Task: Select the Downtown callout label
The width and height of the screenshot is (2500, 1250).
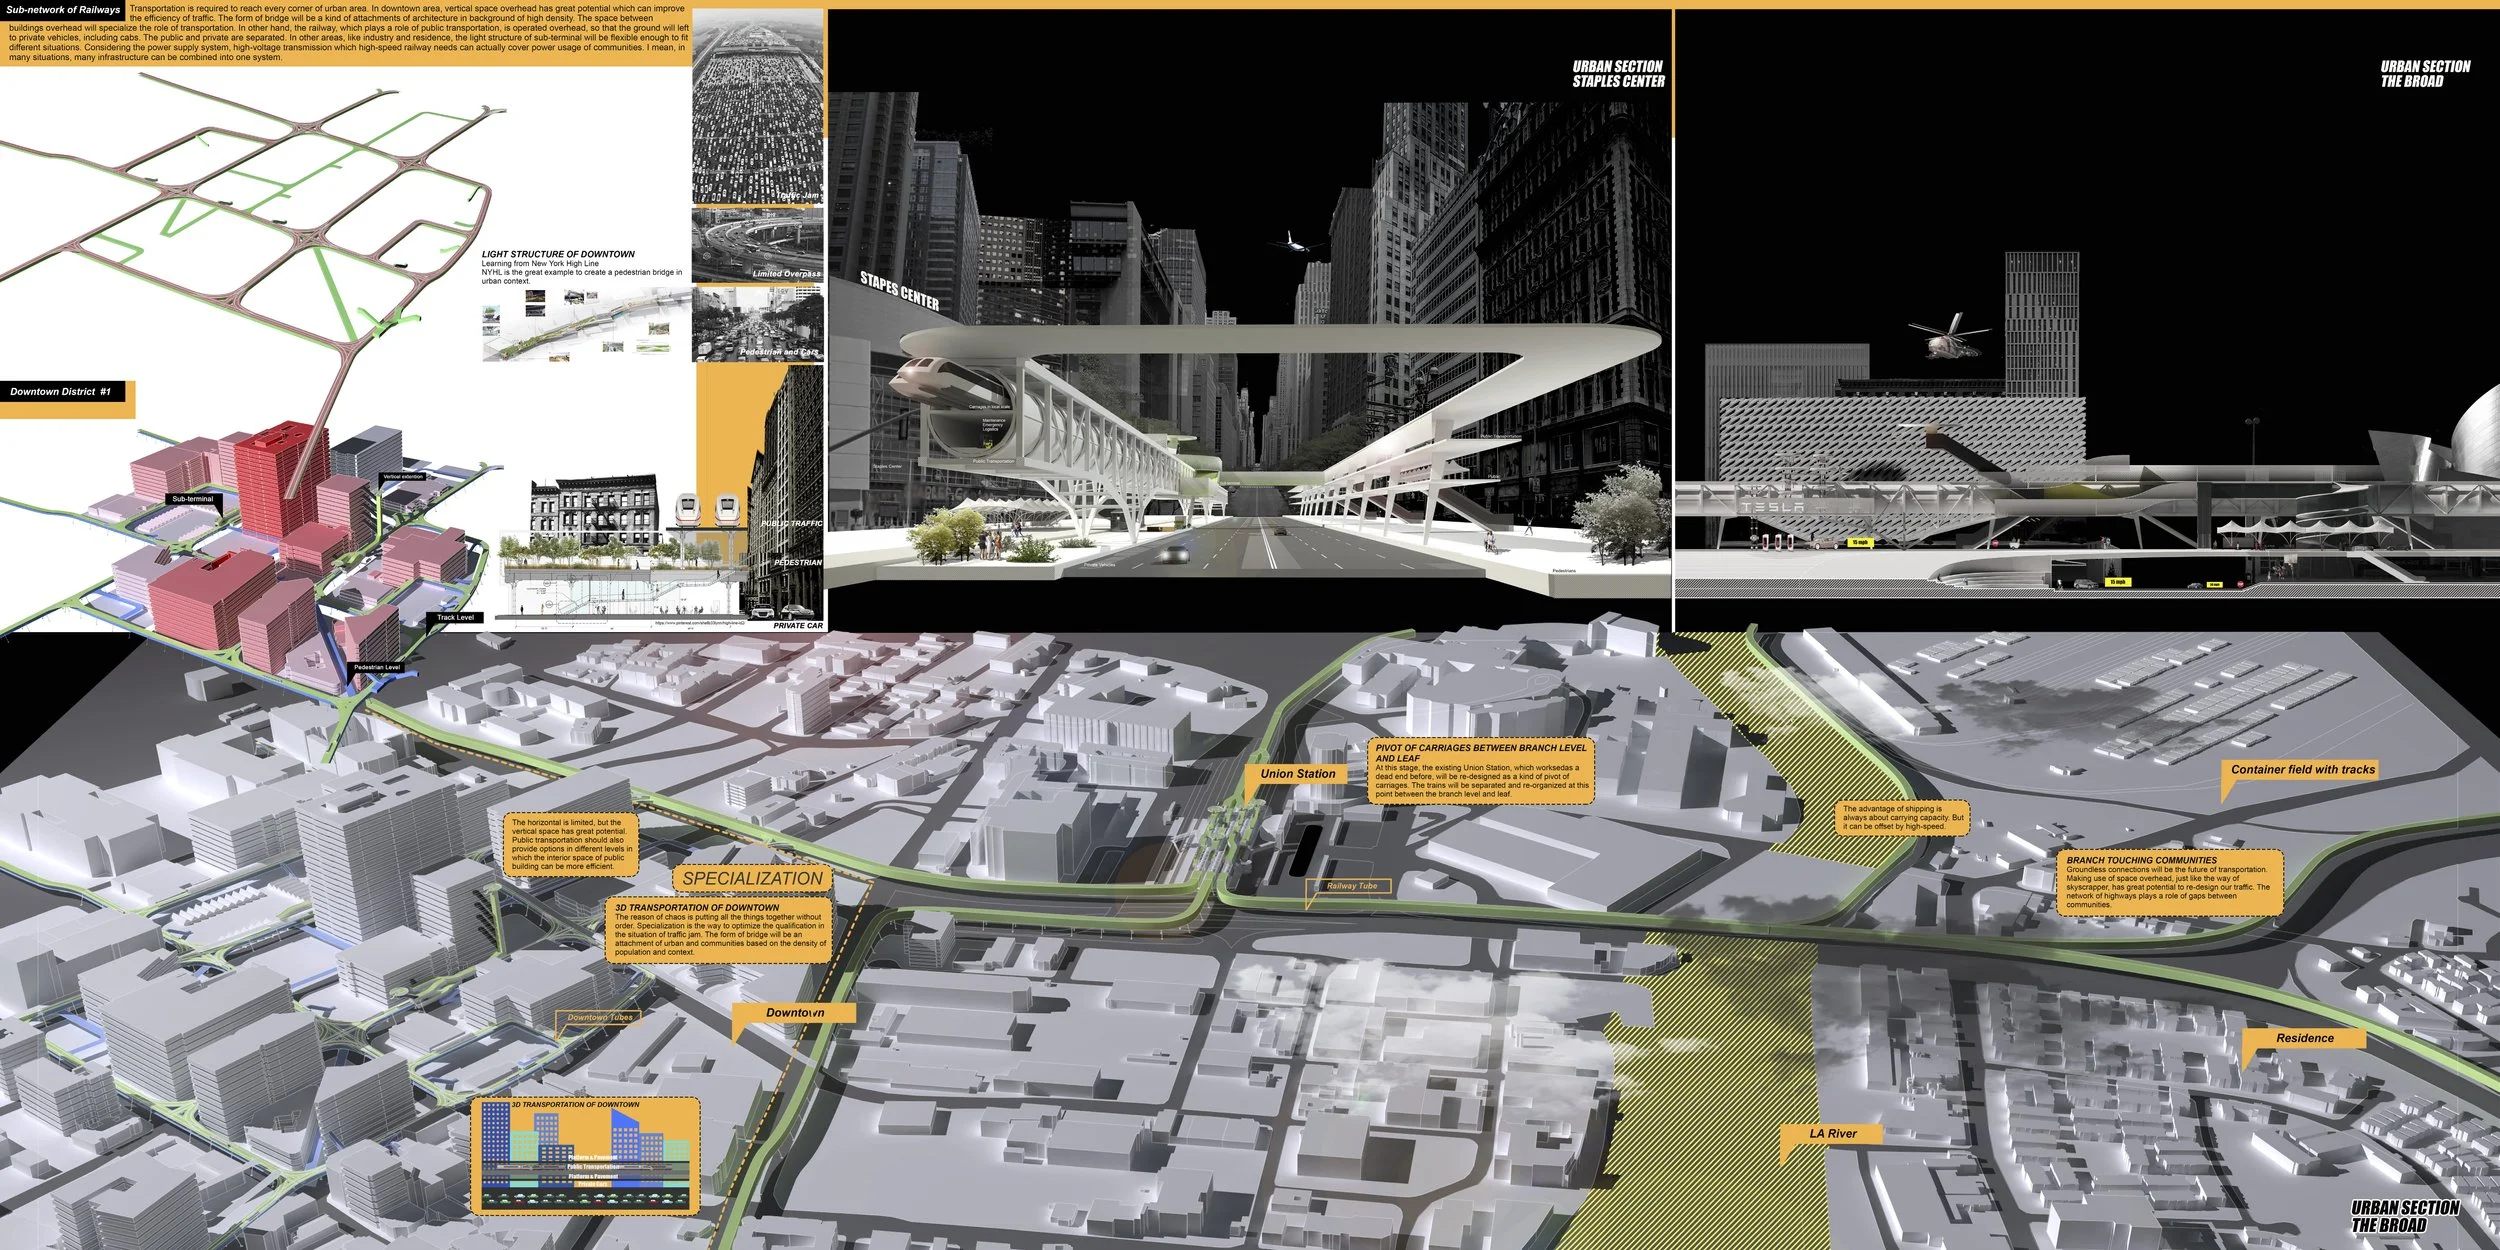Action: click(795, 1012)
